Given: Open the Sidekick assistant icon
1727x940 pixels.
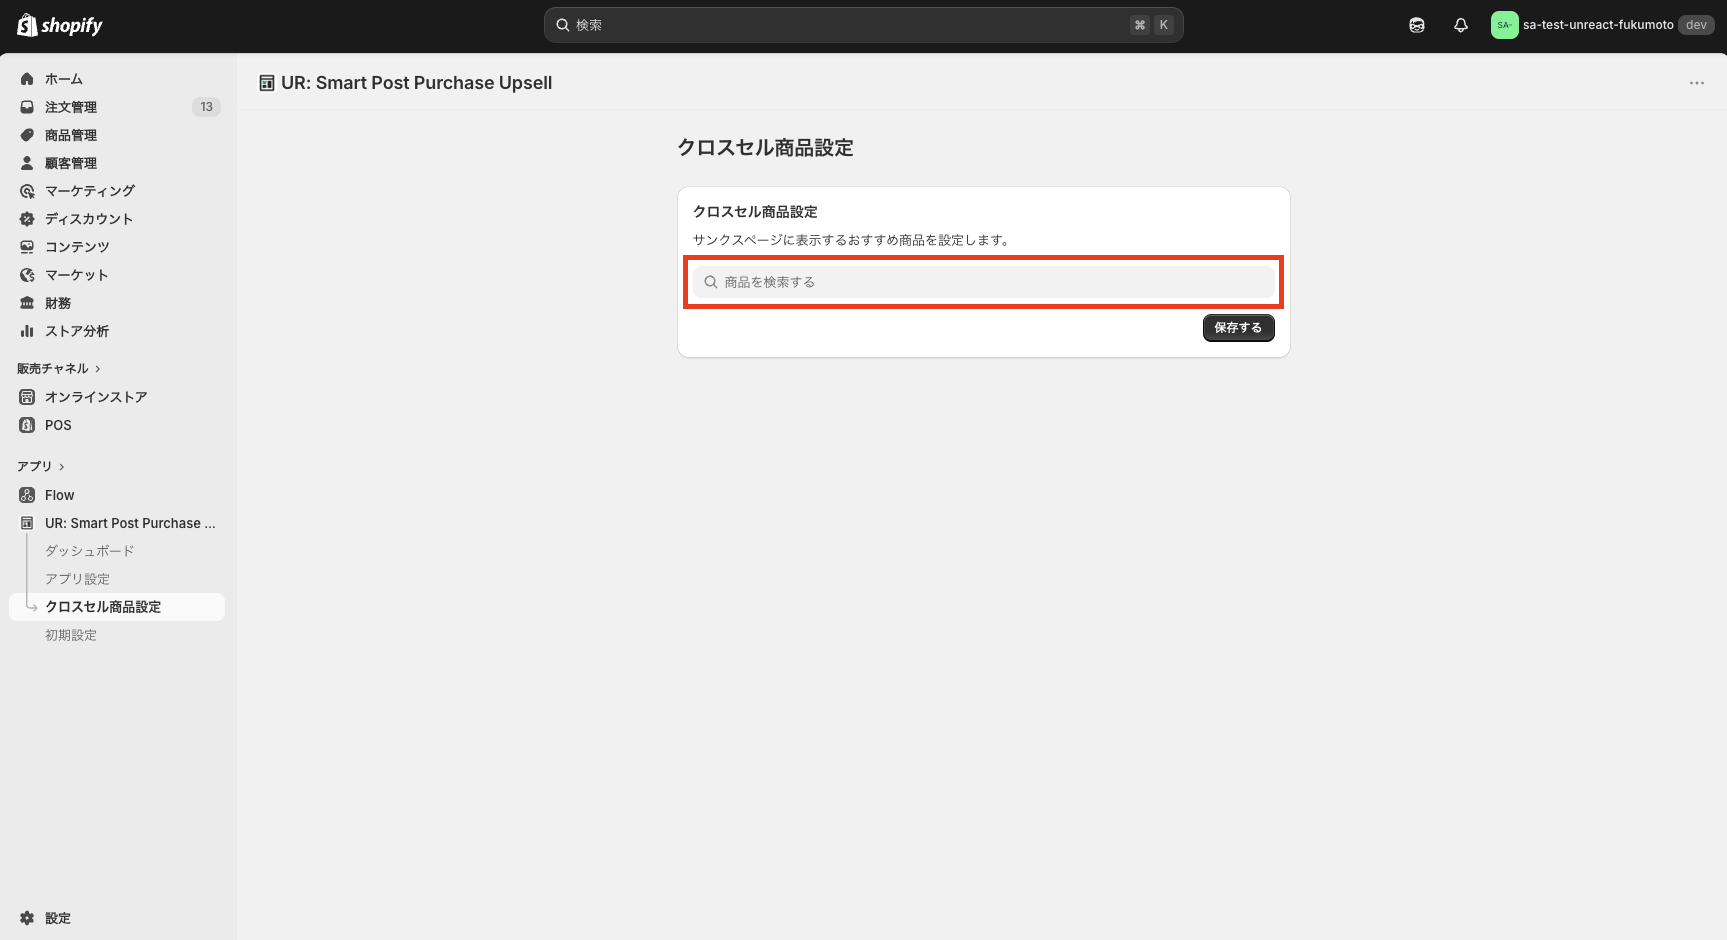Looking at the screenshot, I should point(1417,25).
